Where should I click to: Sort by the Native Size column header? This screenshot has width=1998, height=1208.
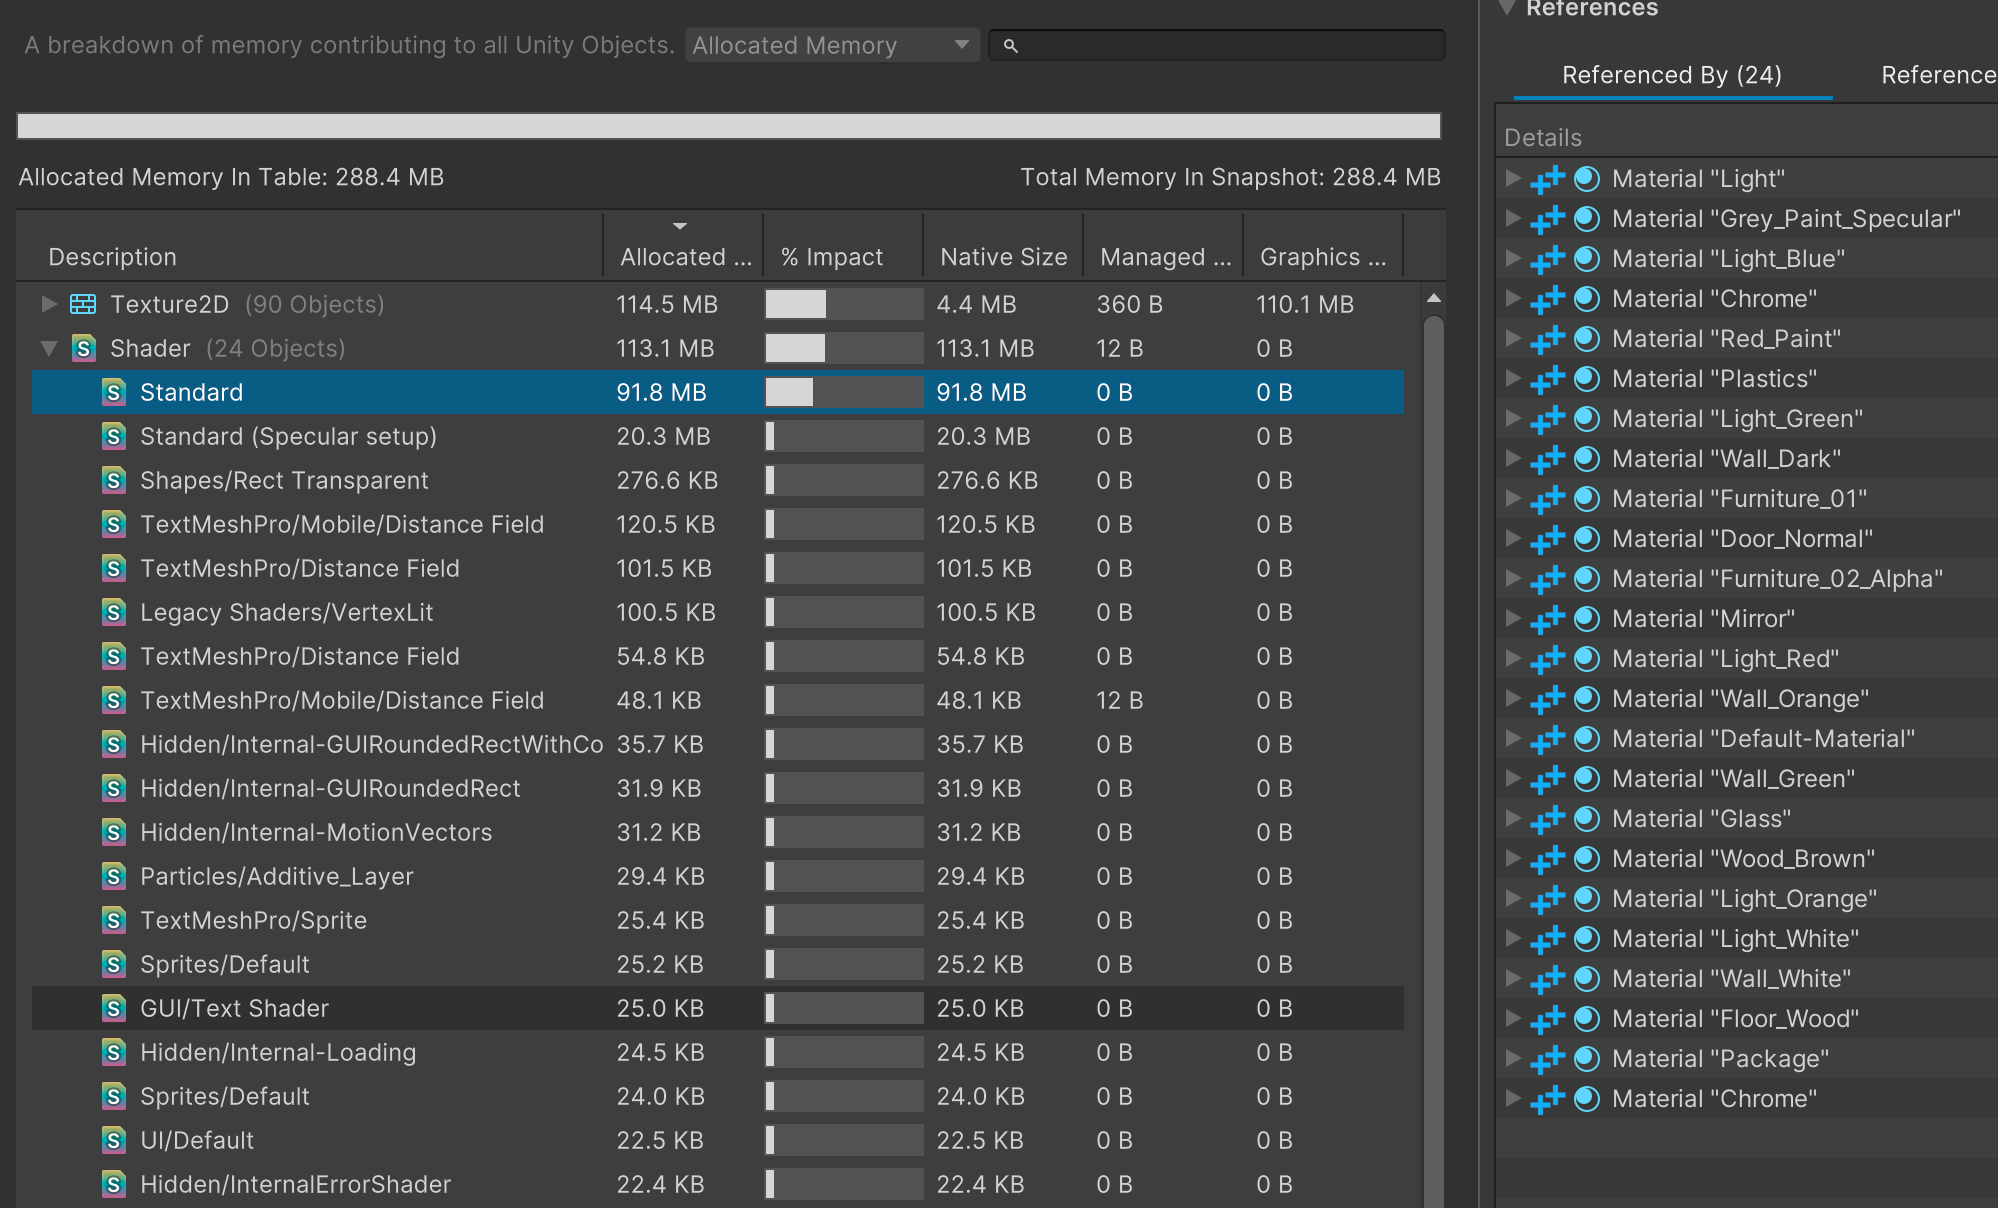coord(1003,257)
